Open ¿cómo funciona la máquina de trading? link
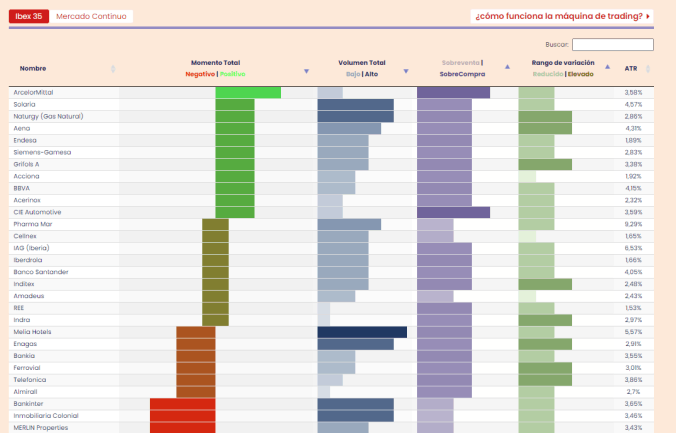 pos(562,16)
